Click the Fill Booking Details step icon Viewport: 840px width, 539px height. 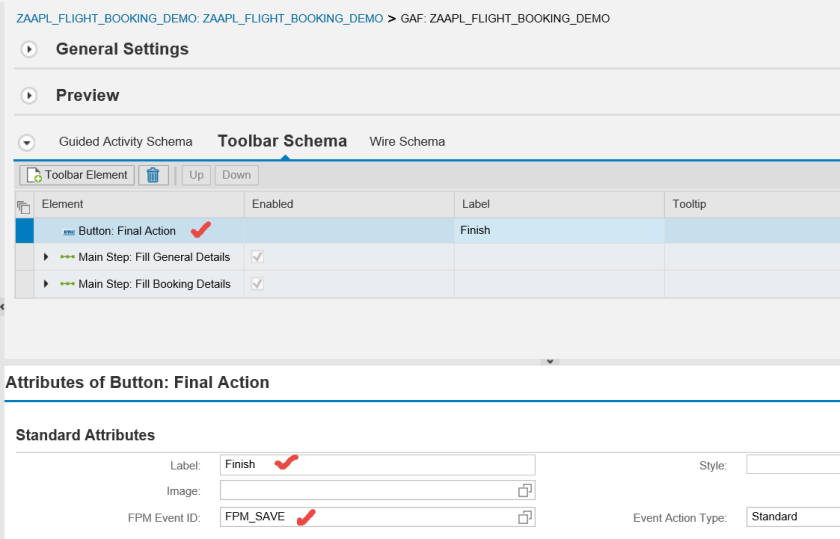click(68, 284)
